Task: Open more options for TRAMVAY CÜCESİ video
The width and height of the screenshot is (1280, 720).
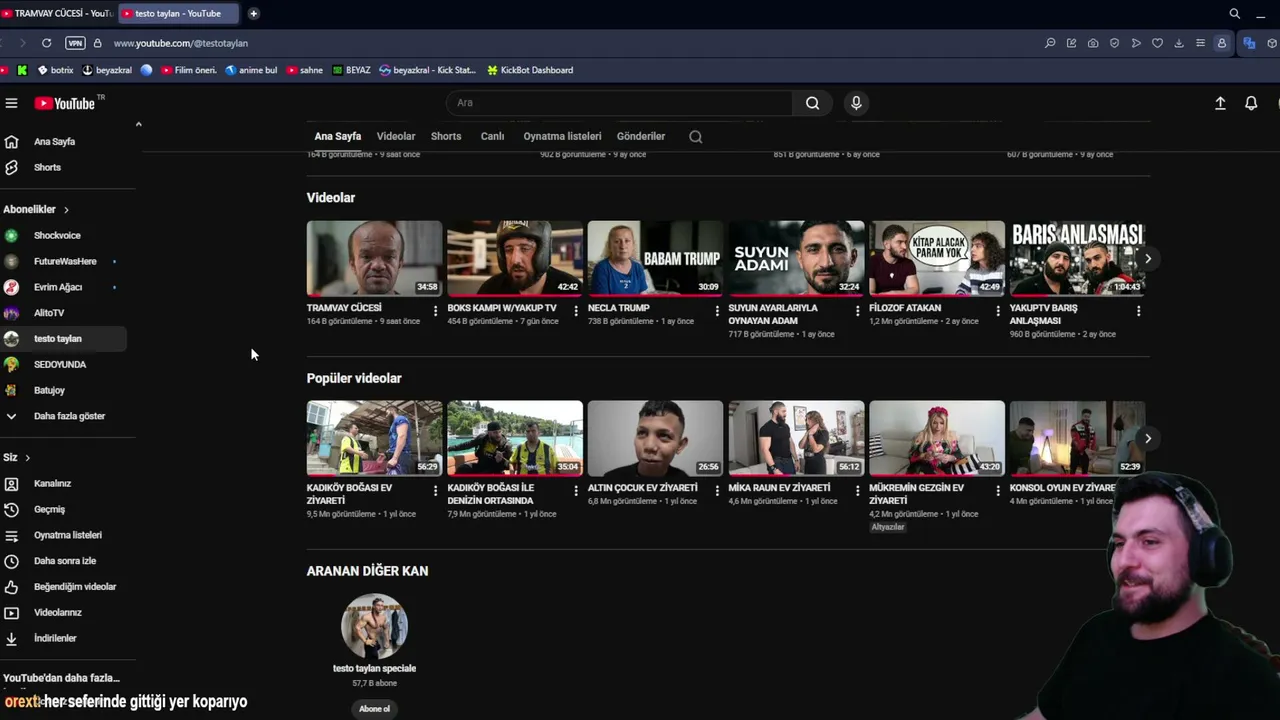Action: (x=435, y=311)
